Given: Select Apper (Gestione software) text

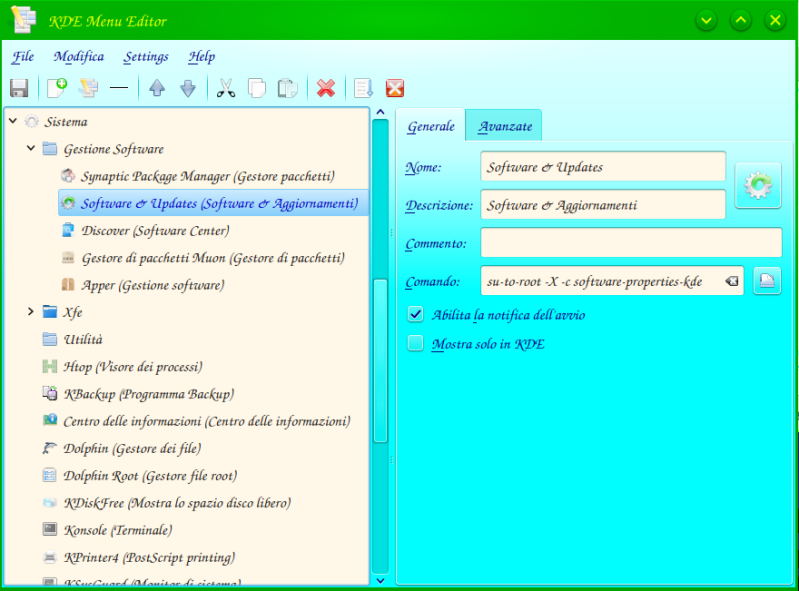Looking at the screenshot, I should (x=153, y=285).
